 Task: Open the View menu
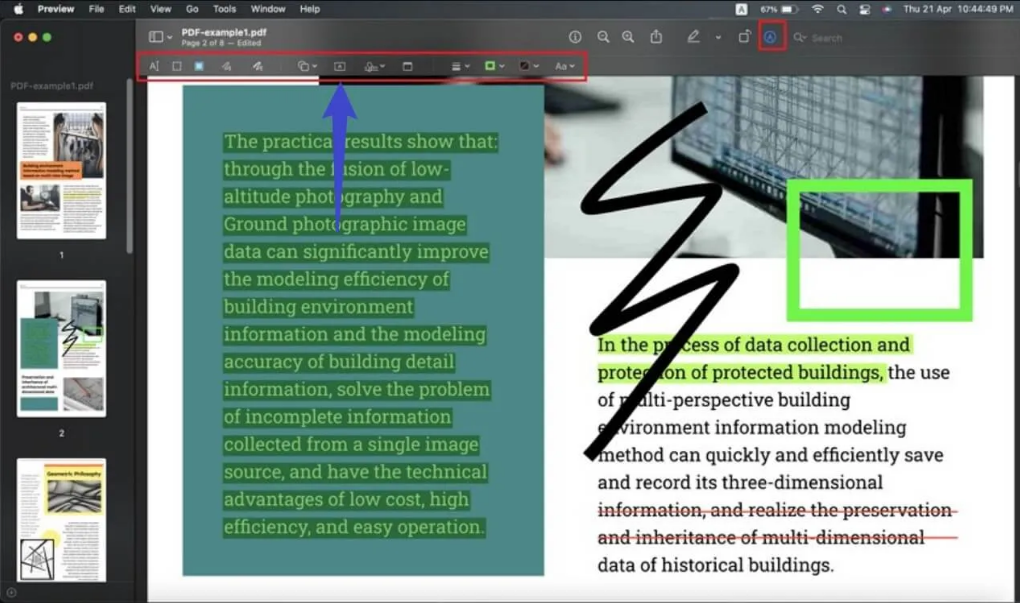160,9
